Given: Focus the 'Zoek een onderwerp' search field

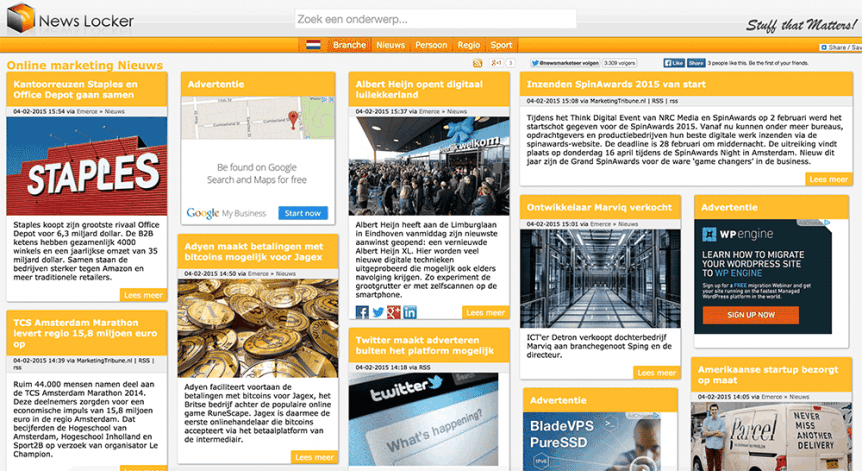Looking at the screenshot, I should (x=435, y=19).
